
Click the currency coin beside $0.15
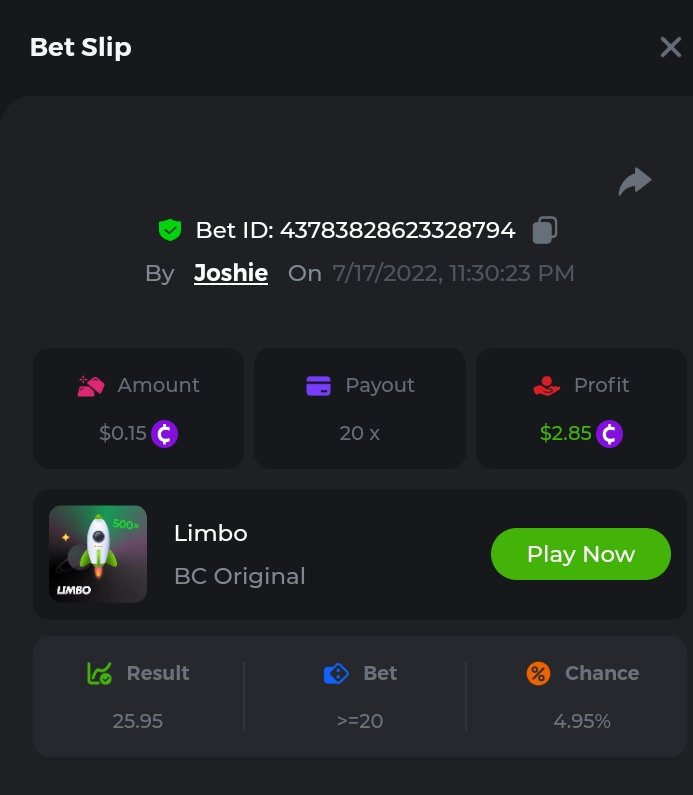click(x=165, y=434)
